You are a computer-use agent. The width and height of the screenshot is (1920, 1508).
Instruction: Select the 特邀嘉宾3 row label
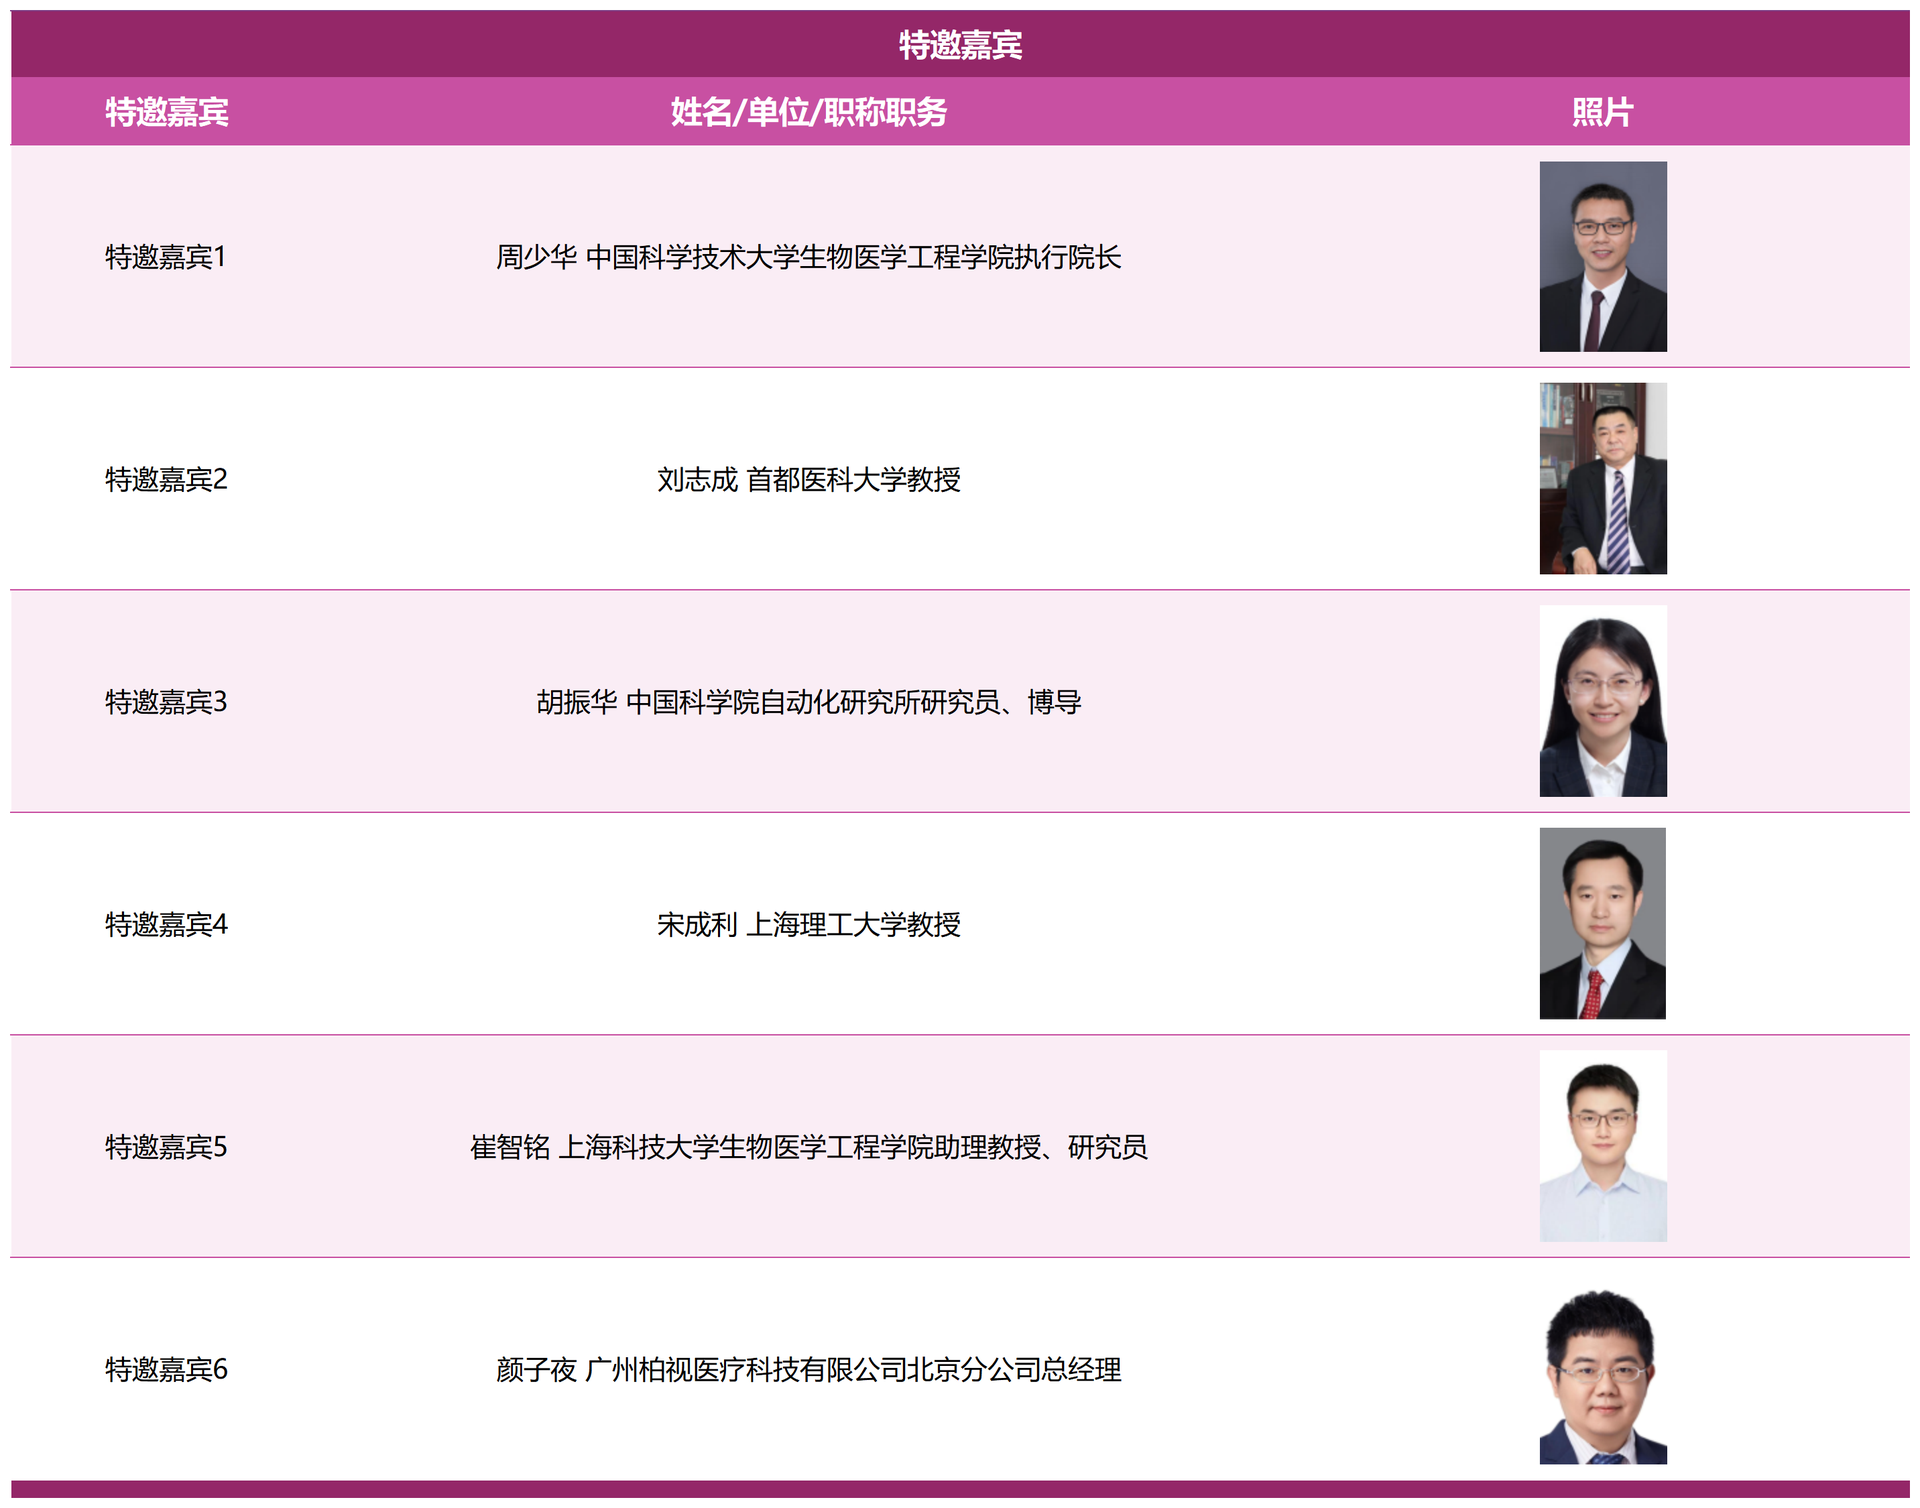pyautogui.click(x=167, y=702)
